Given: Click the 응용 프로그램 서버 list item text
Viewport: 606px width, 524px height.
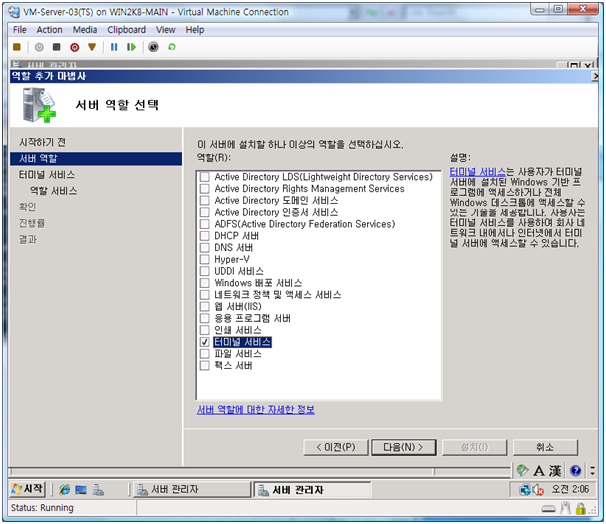Looking at the screenshot, I should tap(252, 318).
